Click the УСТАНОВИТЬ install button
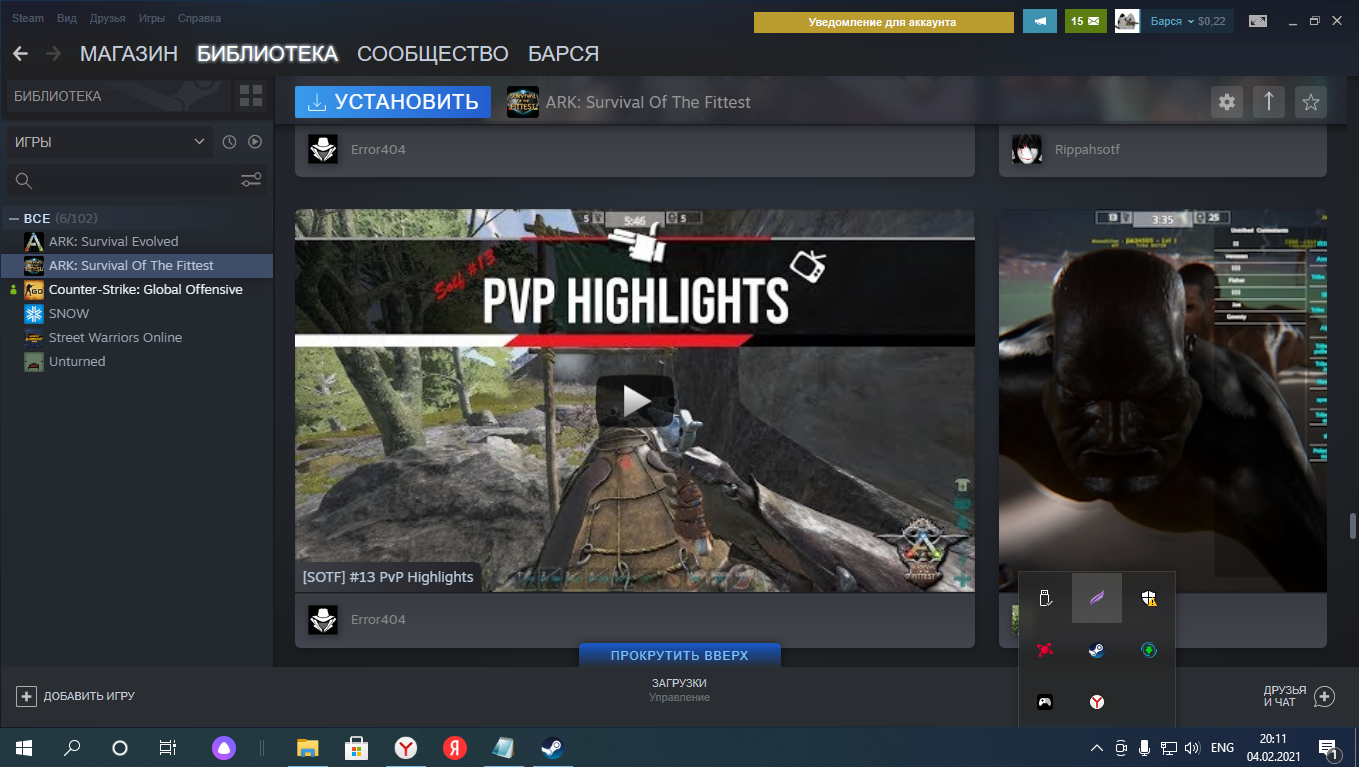 click(x=393, y=101)
